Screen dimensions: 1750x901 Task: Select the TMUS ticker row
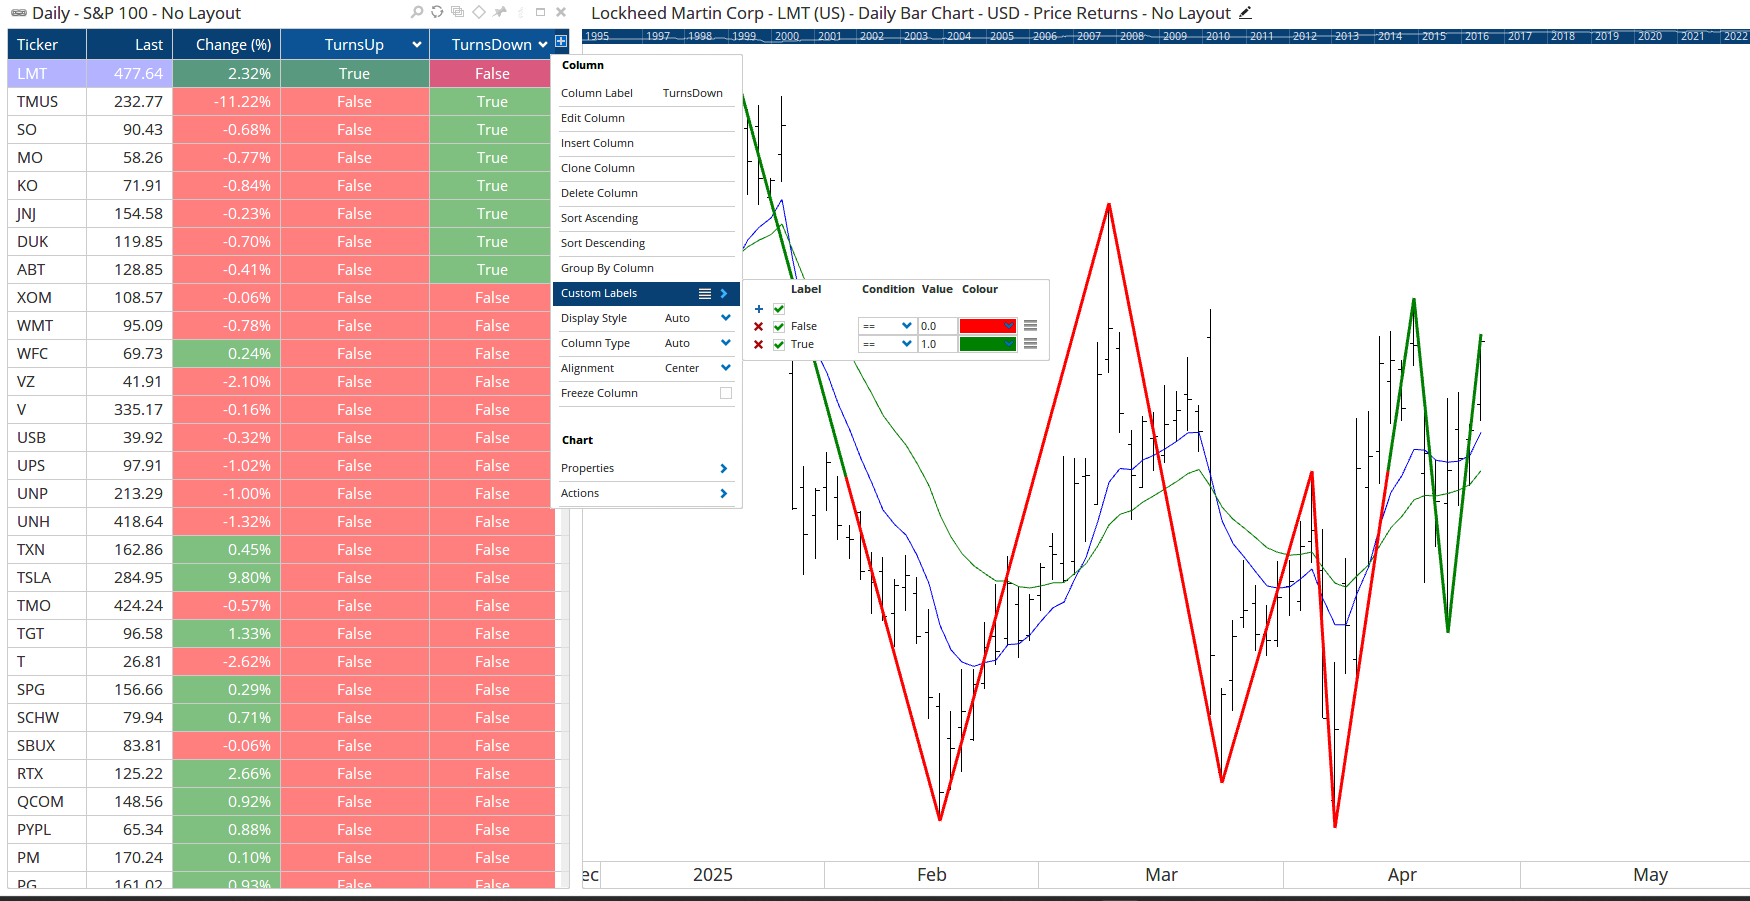281,102
